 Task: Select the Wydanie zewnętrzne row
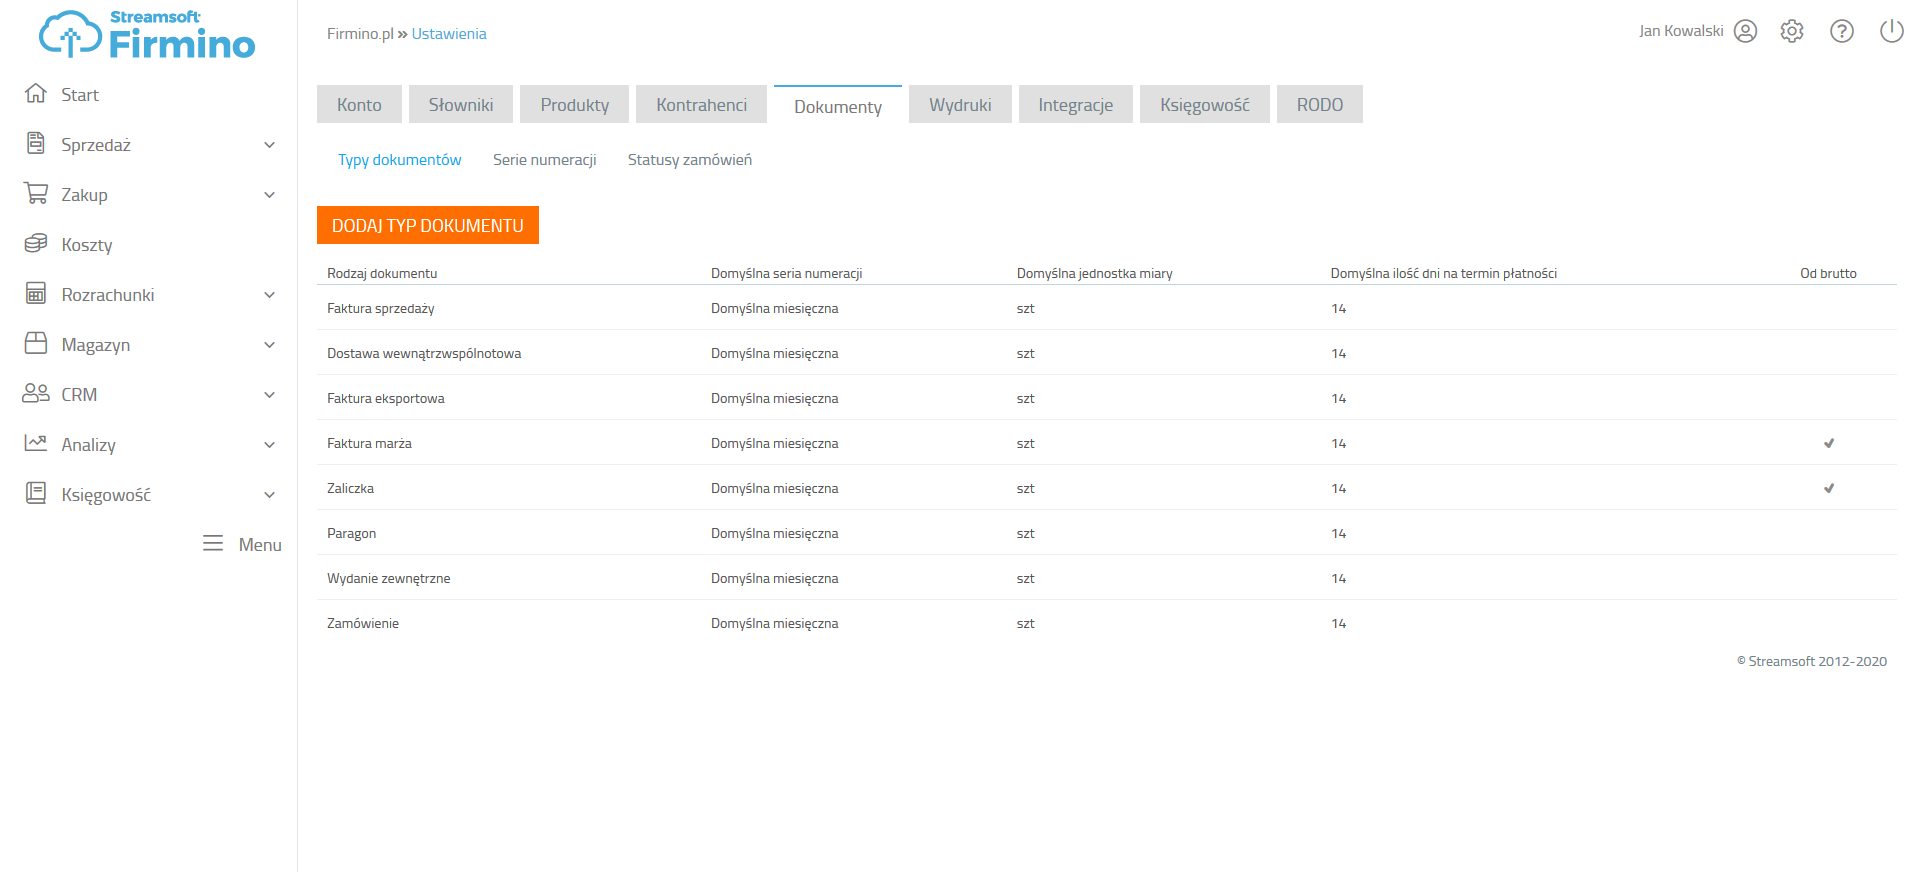(1106, 578)
